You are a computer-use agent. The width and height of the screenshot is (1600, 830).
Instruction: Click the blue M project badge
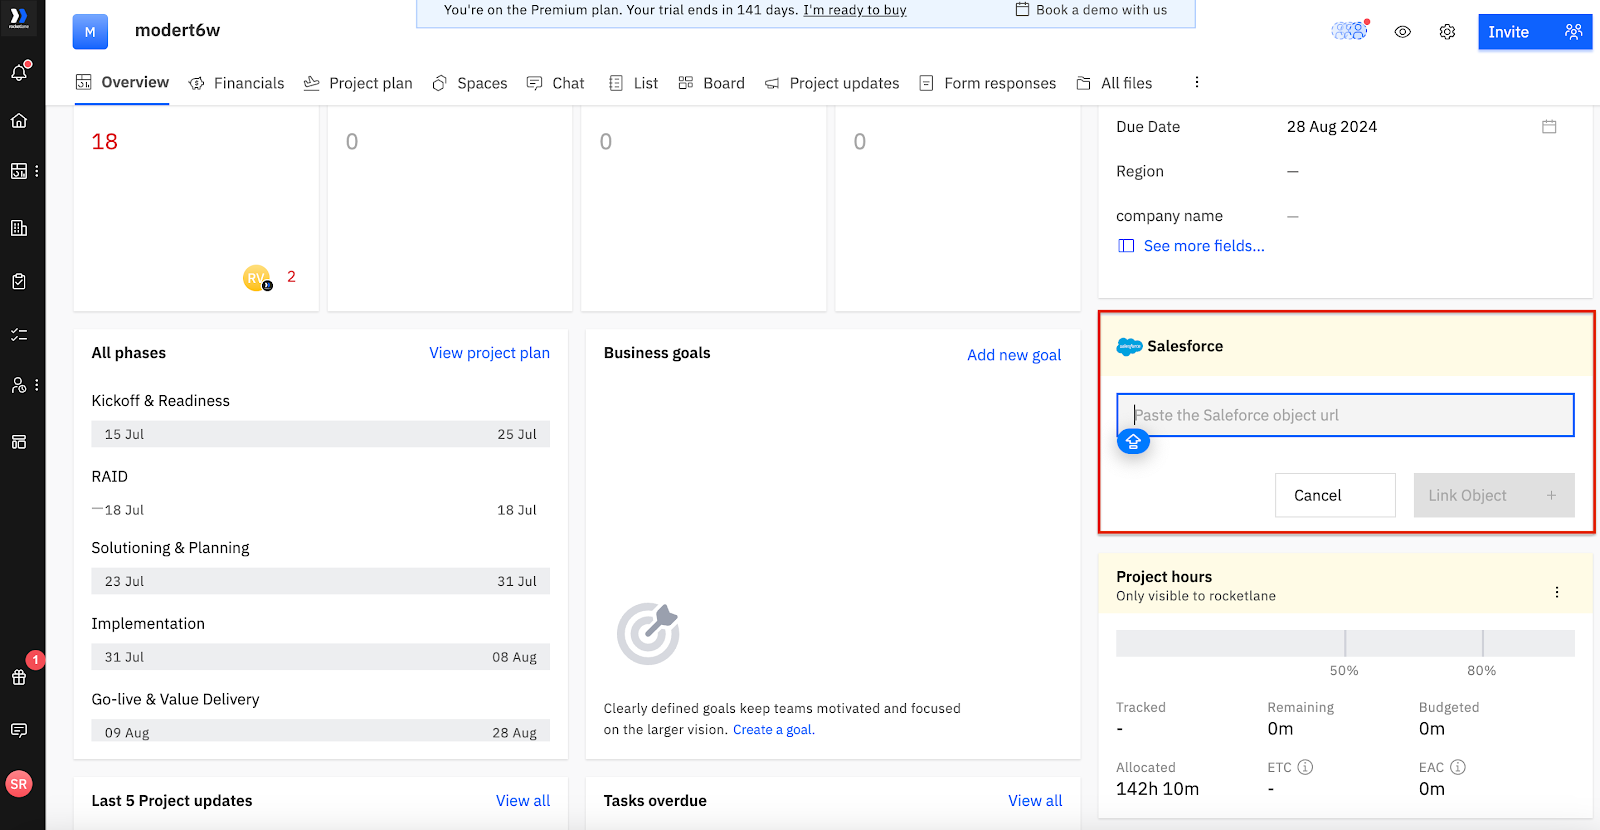click(x=90, y=32)
